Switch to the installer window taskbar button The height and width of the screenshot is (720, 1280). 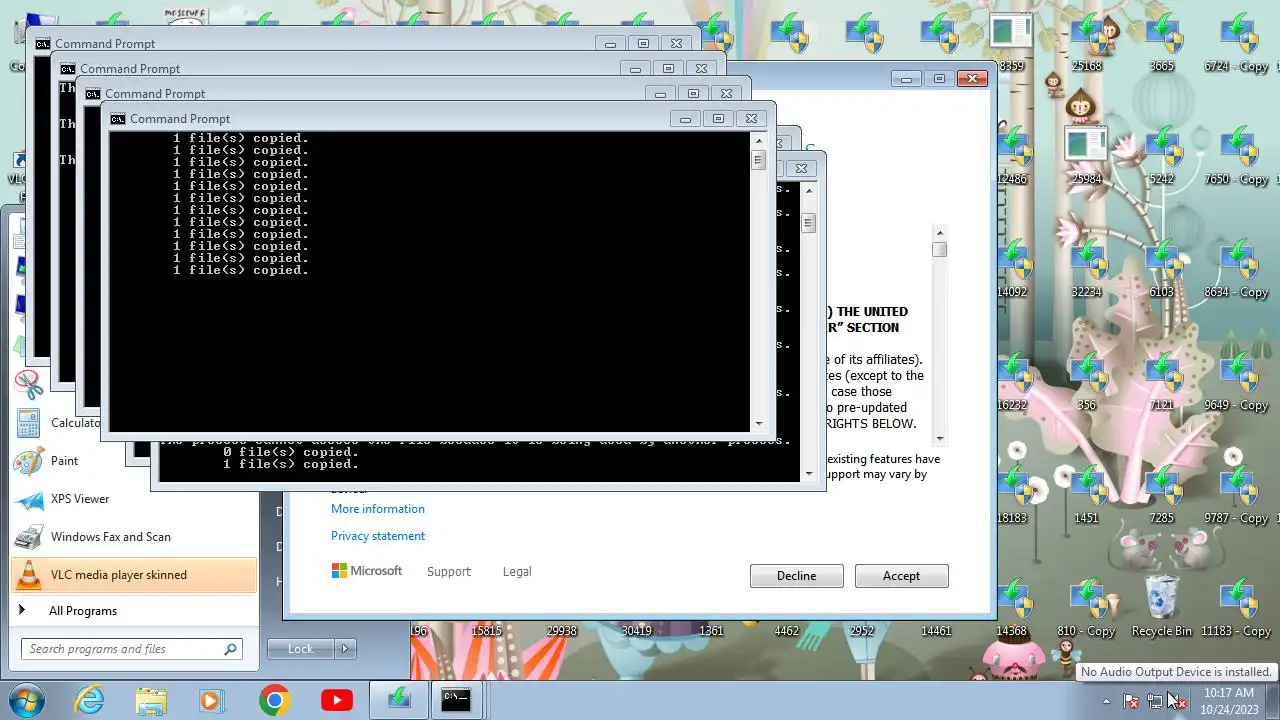[x=399, y=700]
